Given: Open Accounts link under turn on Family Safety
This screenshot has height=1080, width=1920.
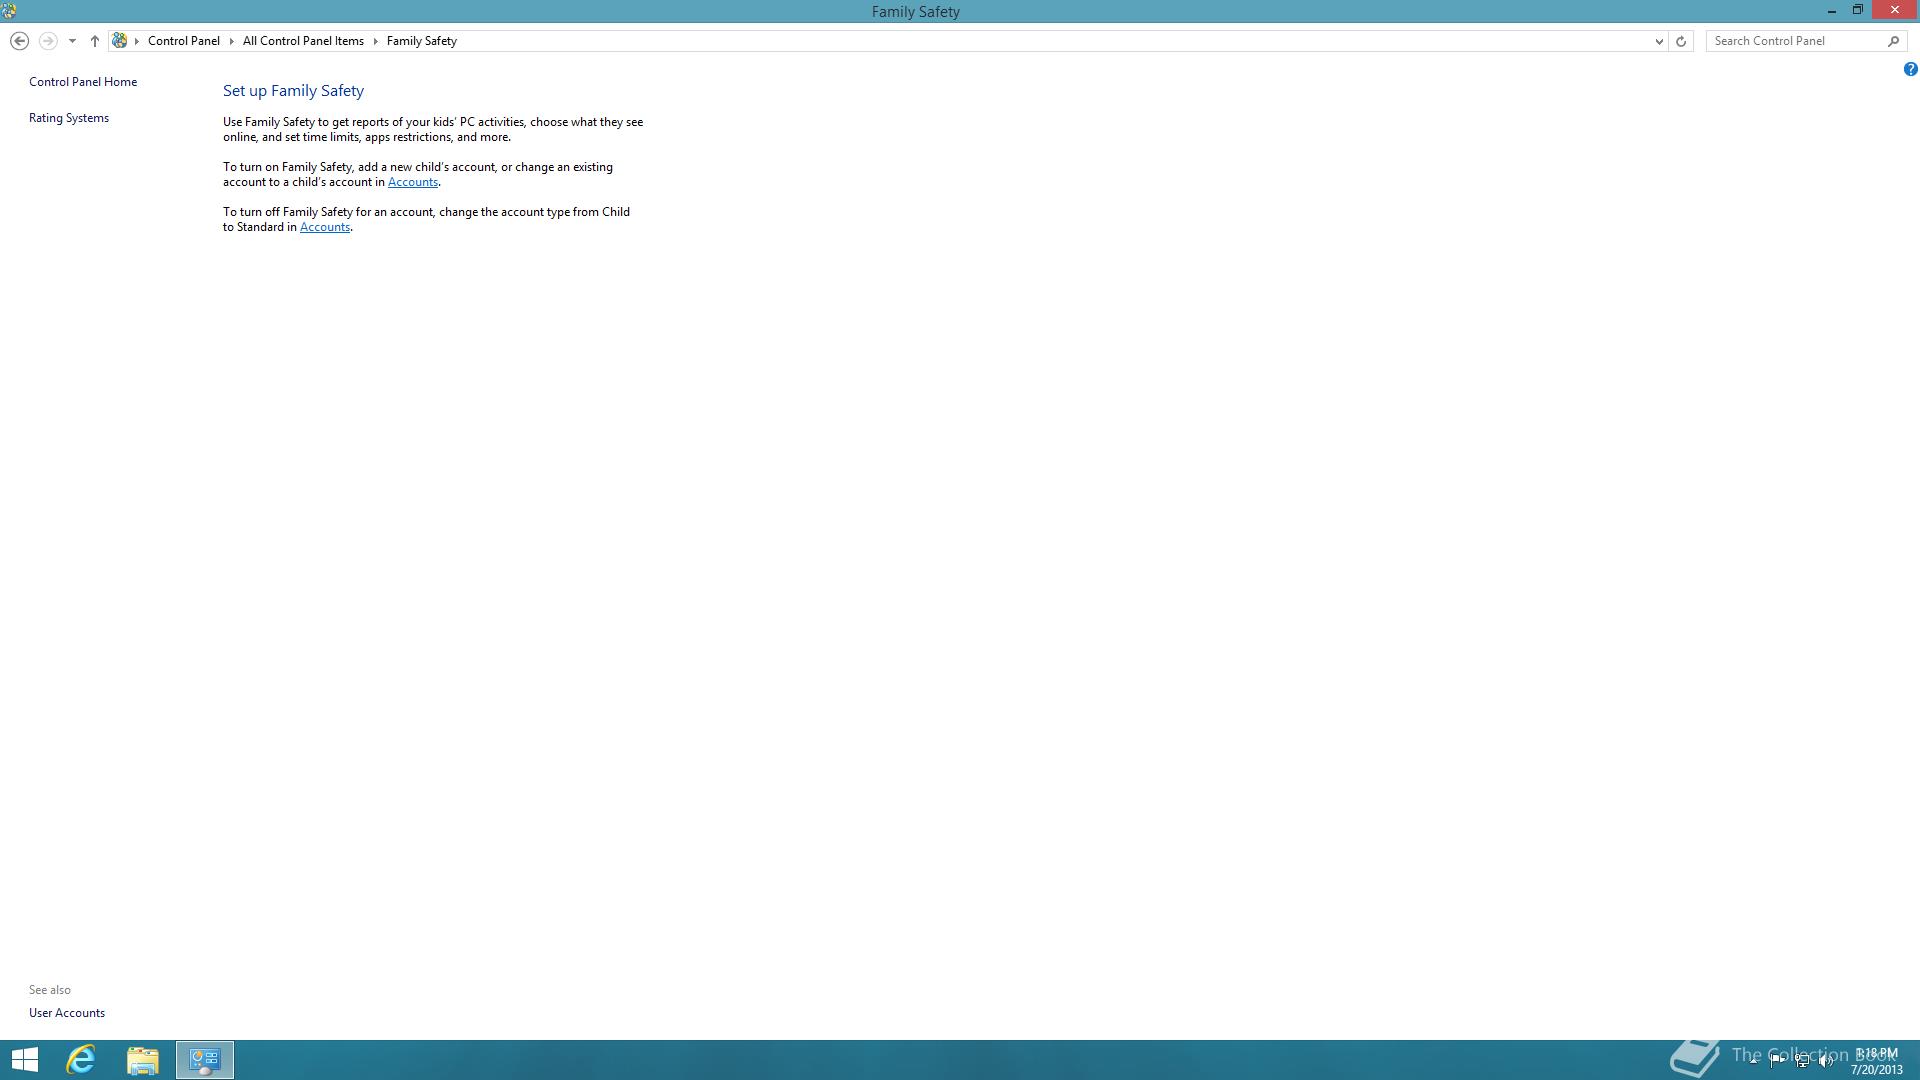Looking at the screenshot, I should [x=413, y=182].
